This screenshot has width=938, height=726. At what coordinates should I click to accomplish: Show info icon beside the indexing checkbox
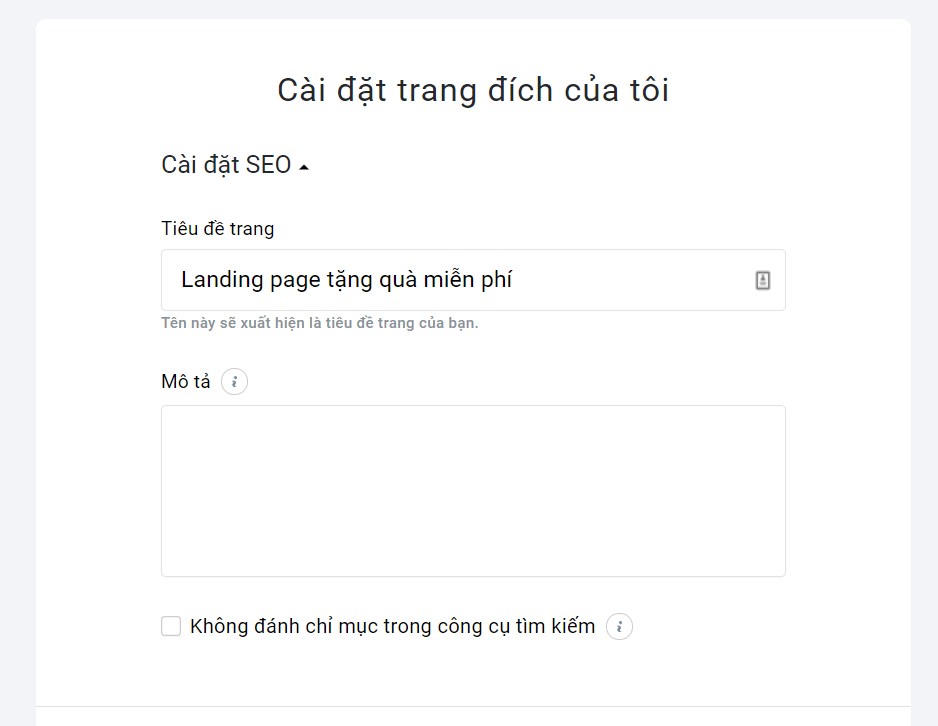tap(619, 627)
